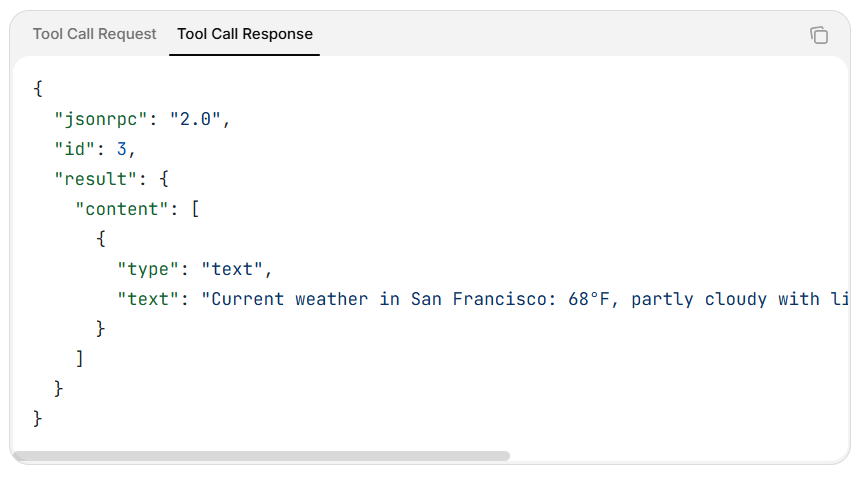Select the Tool Call Response tab

point(245,34)
